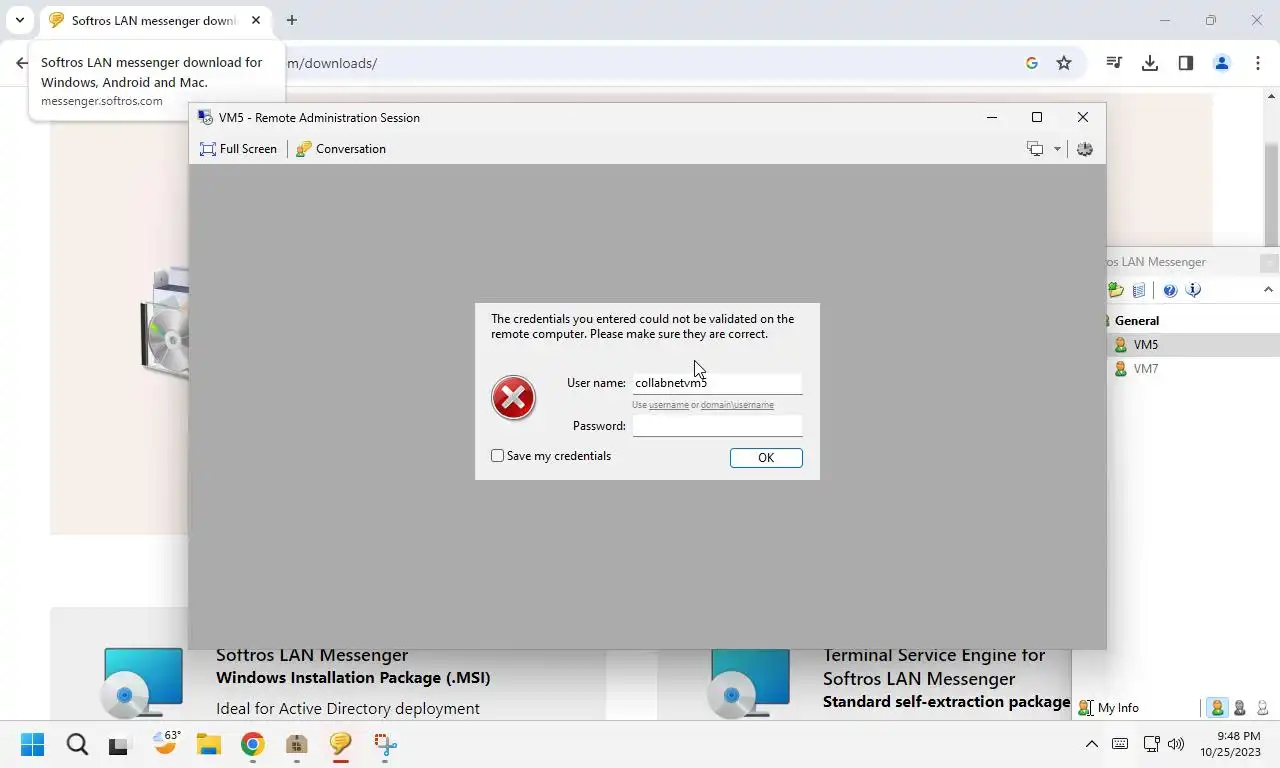1280x768 pixels.
Task: Bookmark this page with the star icon
Action: pos(1064,63)
